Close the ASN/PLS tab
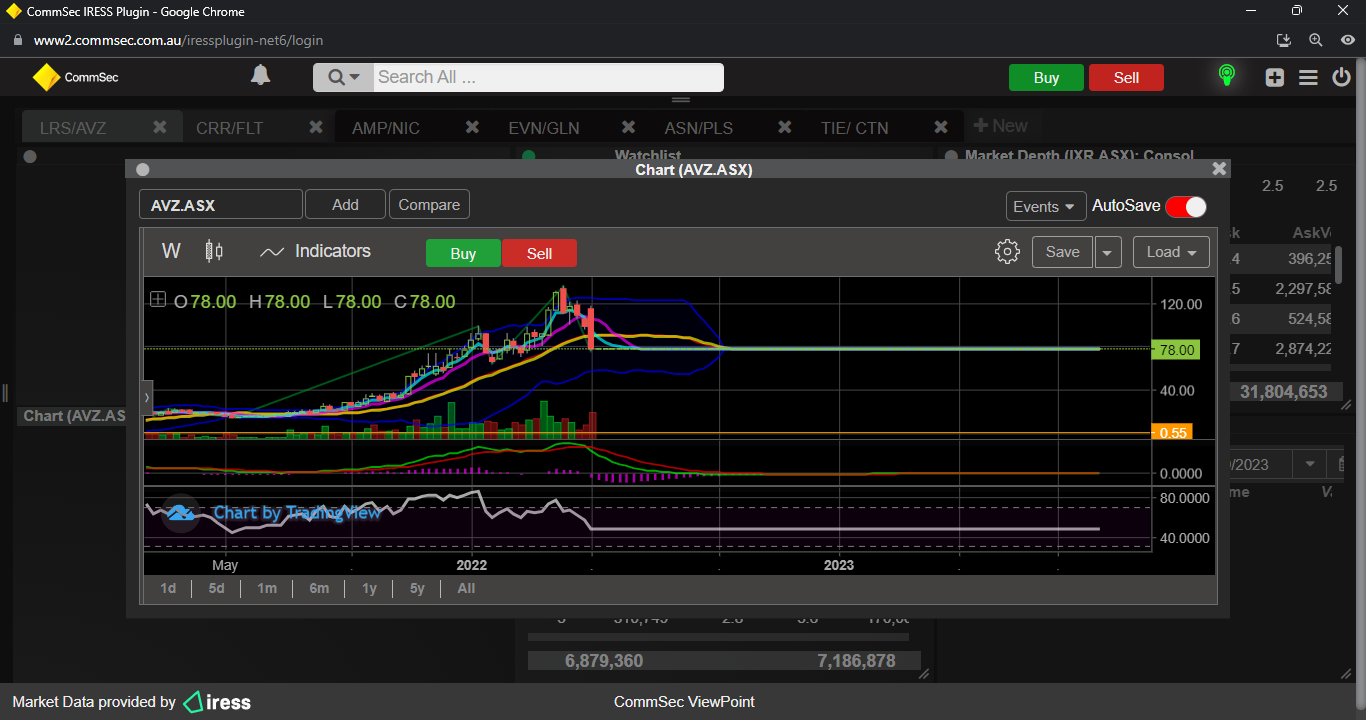Image resolution: width=1366 pixels, height=720 pixels. click(x=785, y=127)
